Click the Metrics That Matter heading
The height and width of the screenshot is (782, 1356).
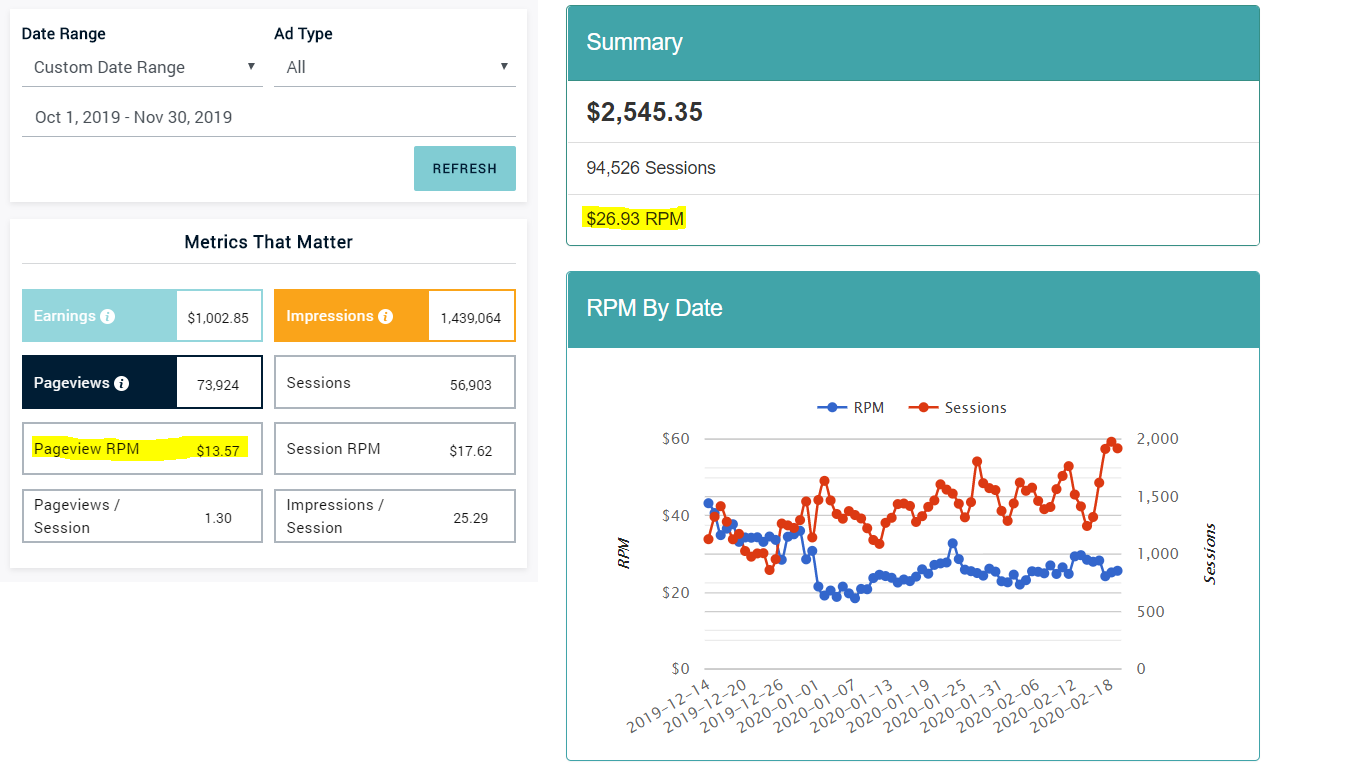(x=269, y=242)
